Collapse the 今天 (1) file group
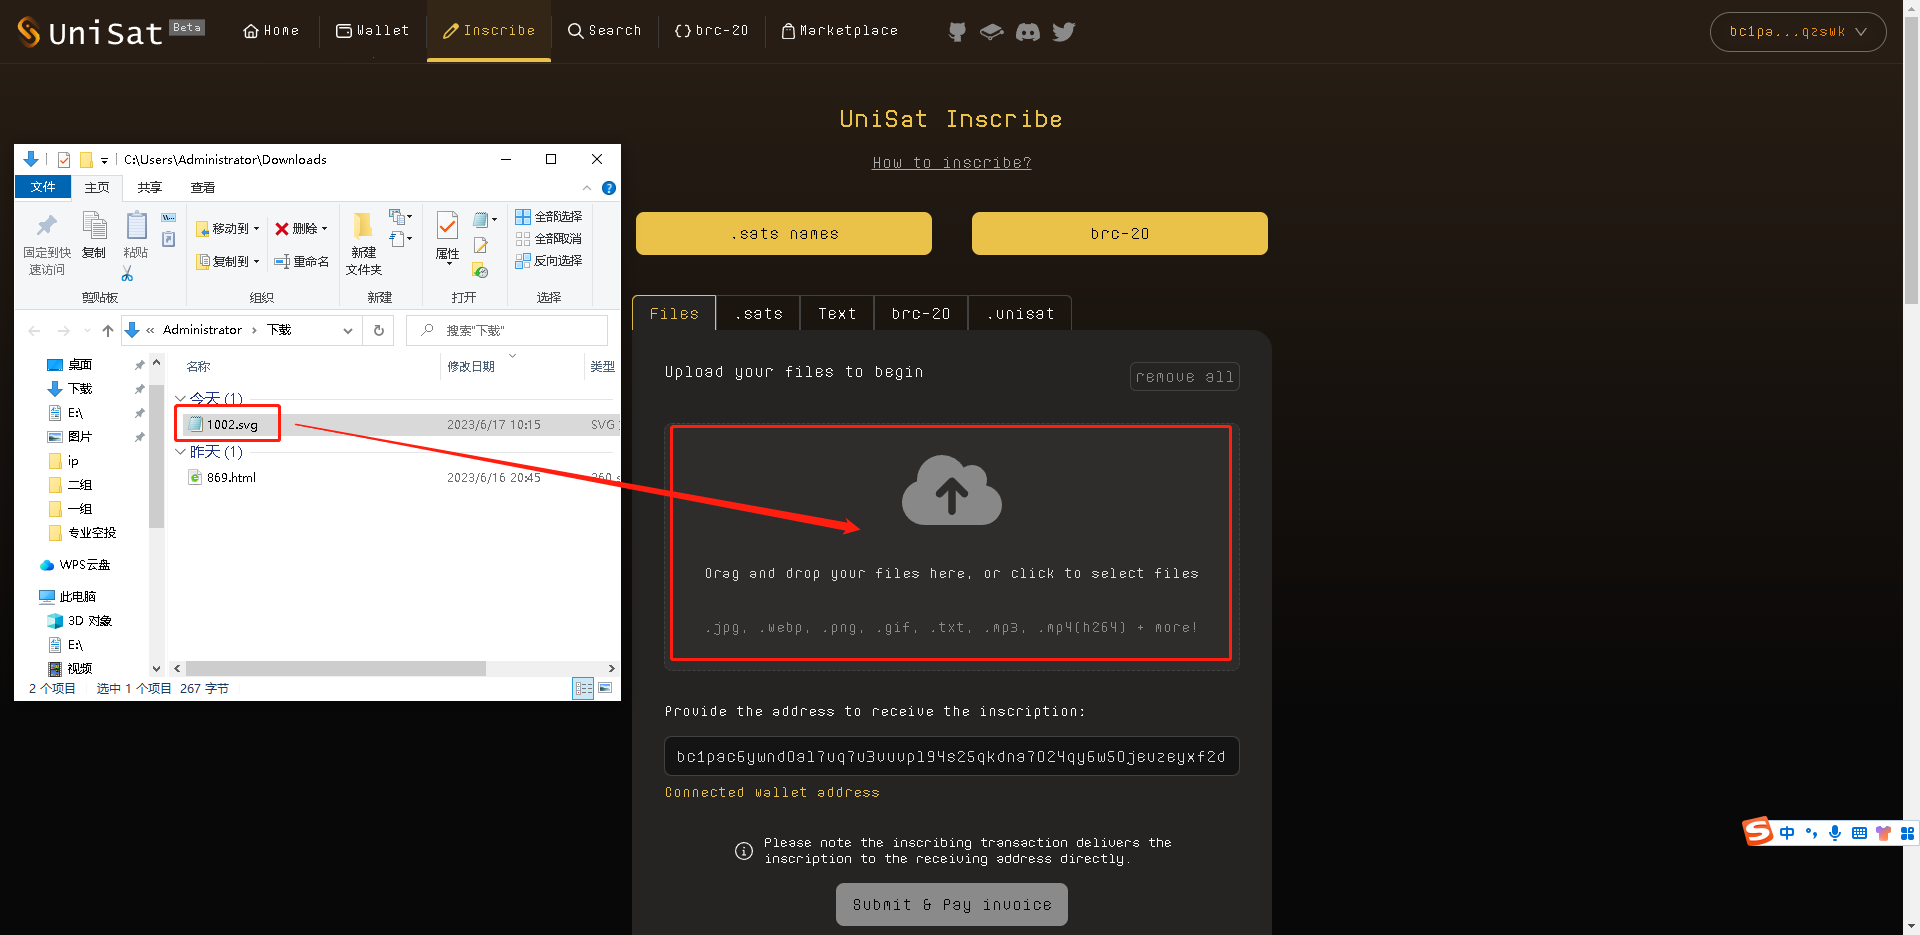The width and height of the screenshot is (1920, 935). 181,399
